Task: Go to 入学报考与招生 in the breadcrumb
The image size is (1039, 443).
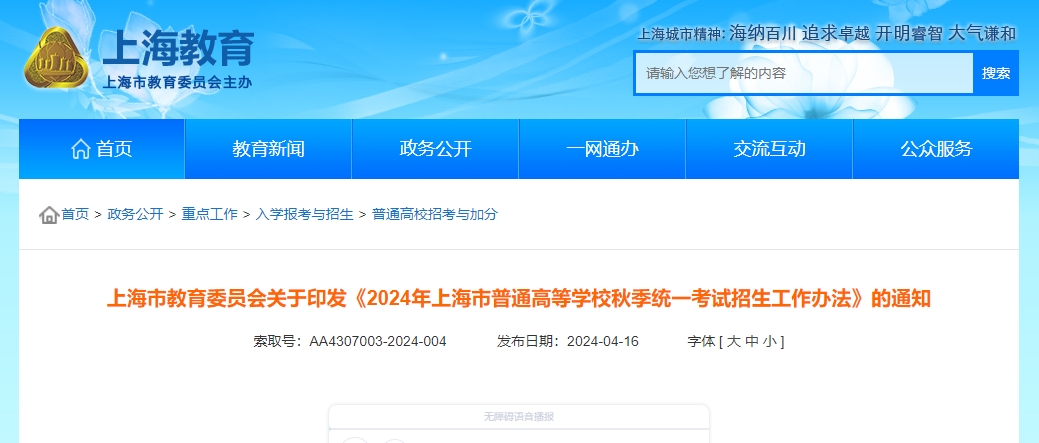Action: coord(304,214)
